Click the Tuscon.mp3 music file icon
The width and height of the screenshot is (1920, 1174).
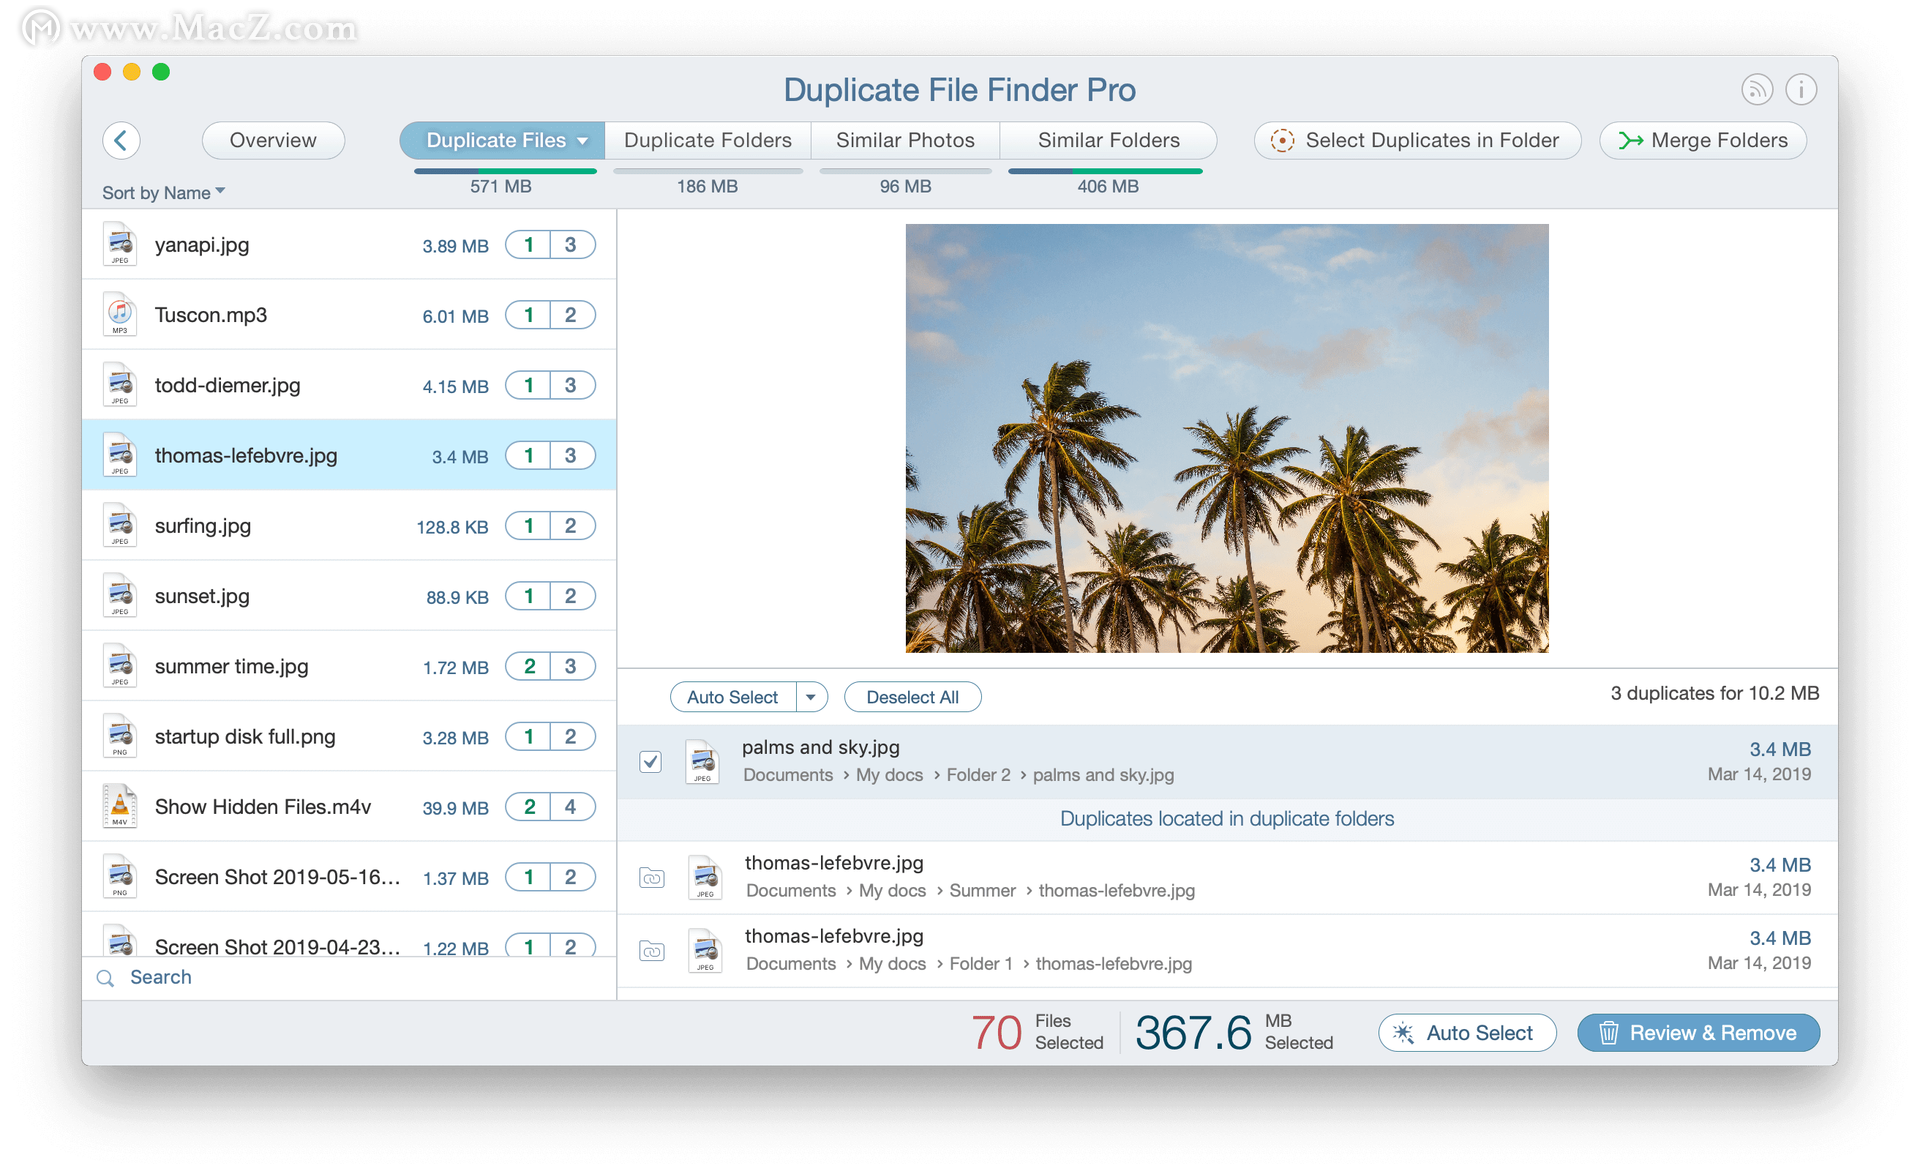point(120,315)
